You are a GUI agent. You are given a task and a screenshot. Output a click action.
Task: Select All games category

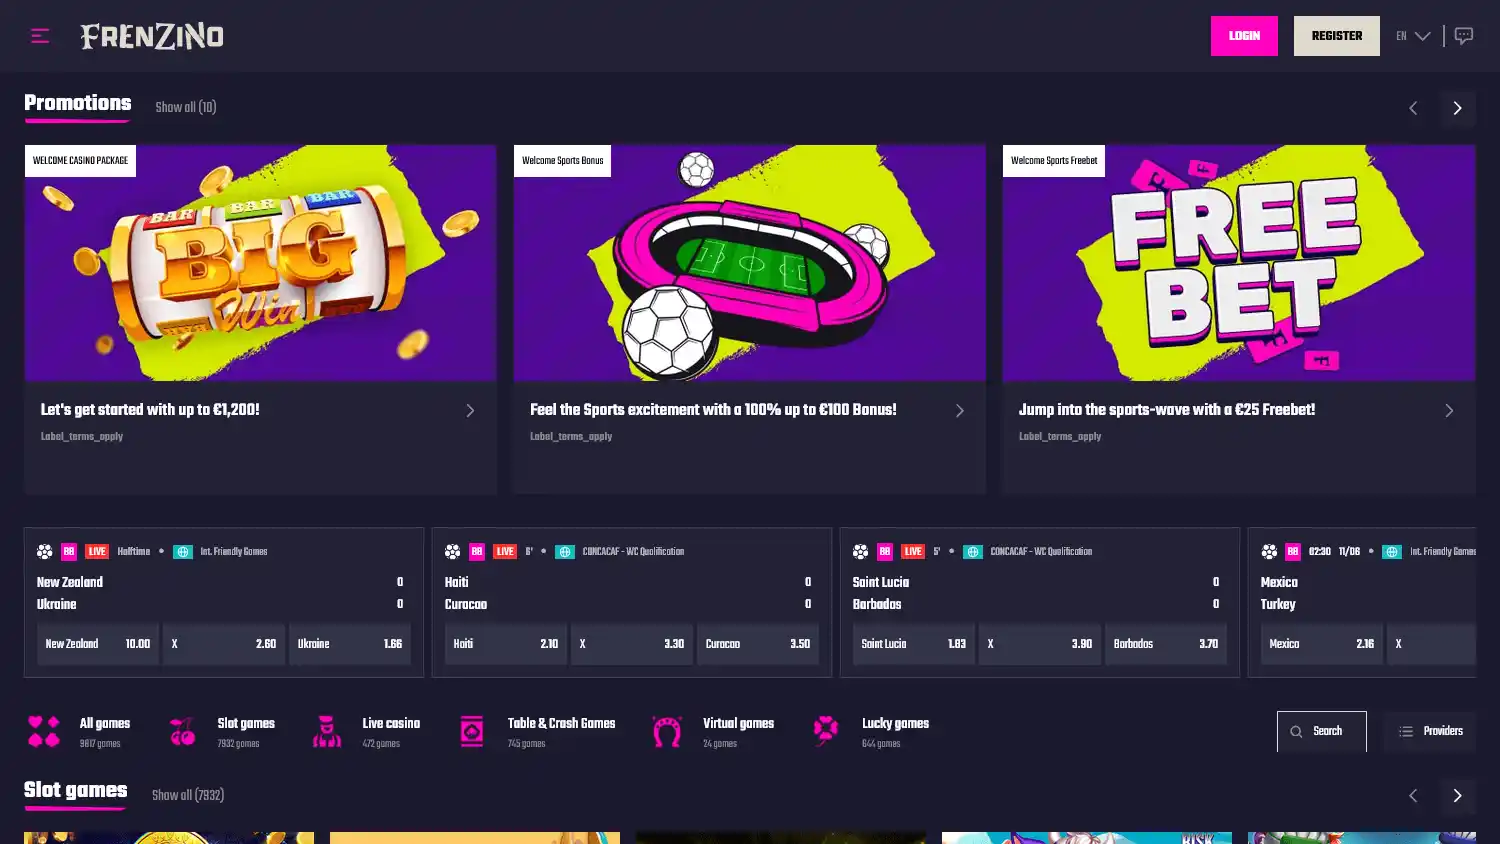click(x=78, y=732)
